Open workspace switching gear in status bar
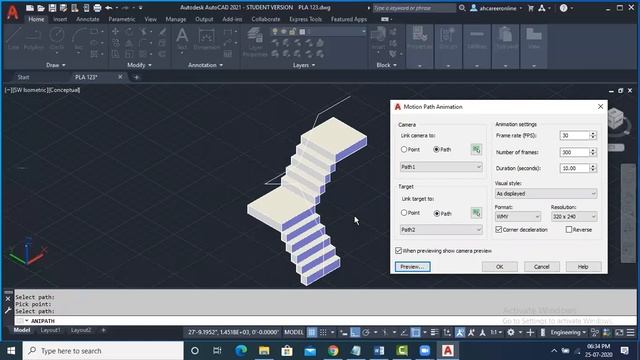Screen dimensions: 640x360 coord(511,332)
